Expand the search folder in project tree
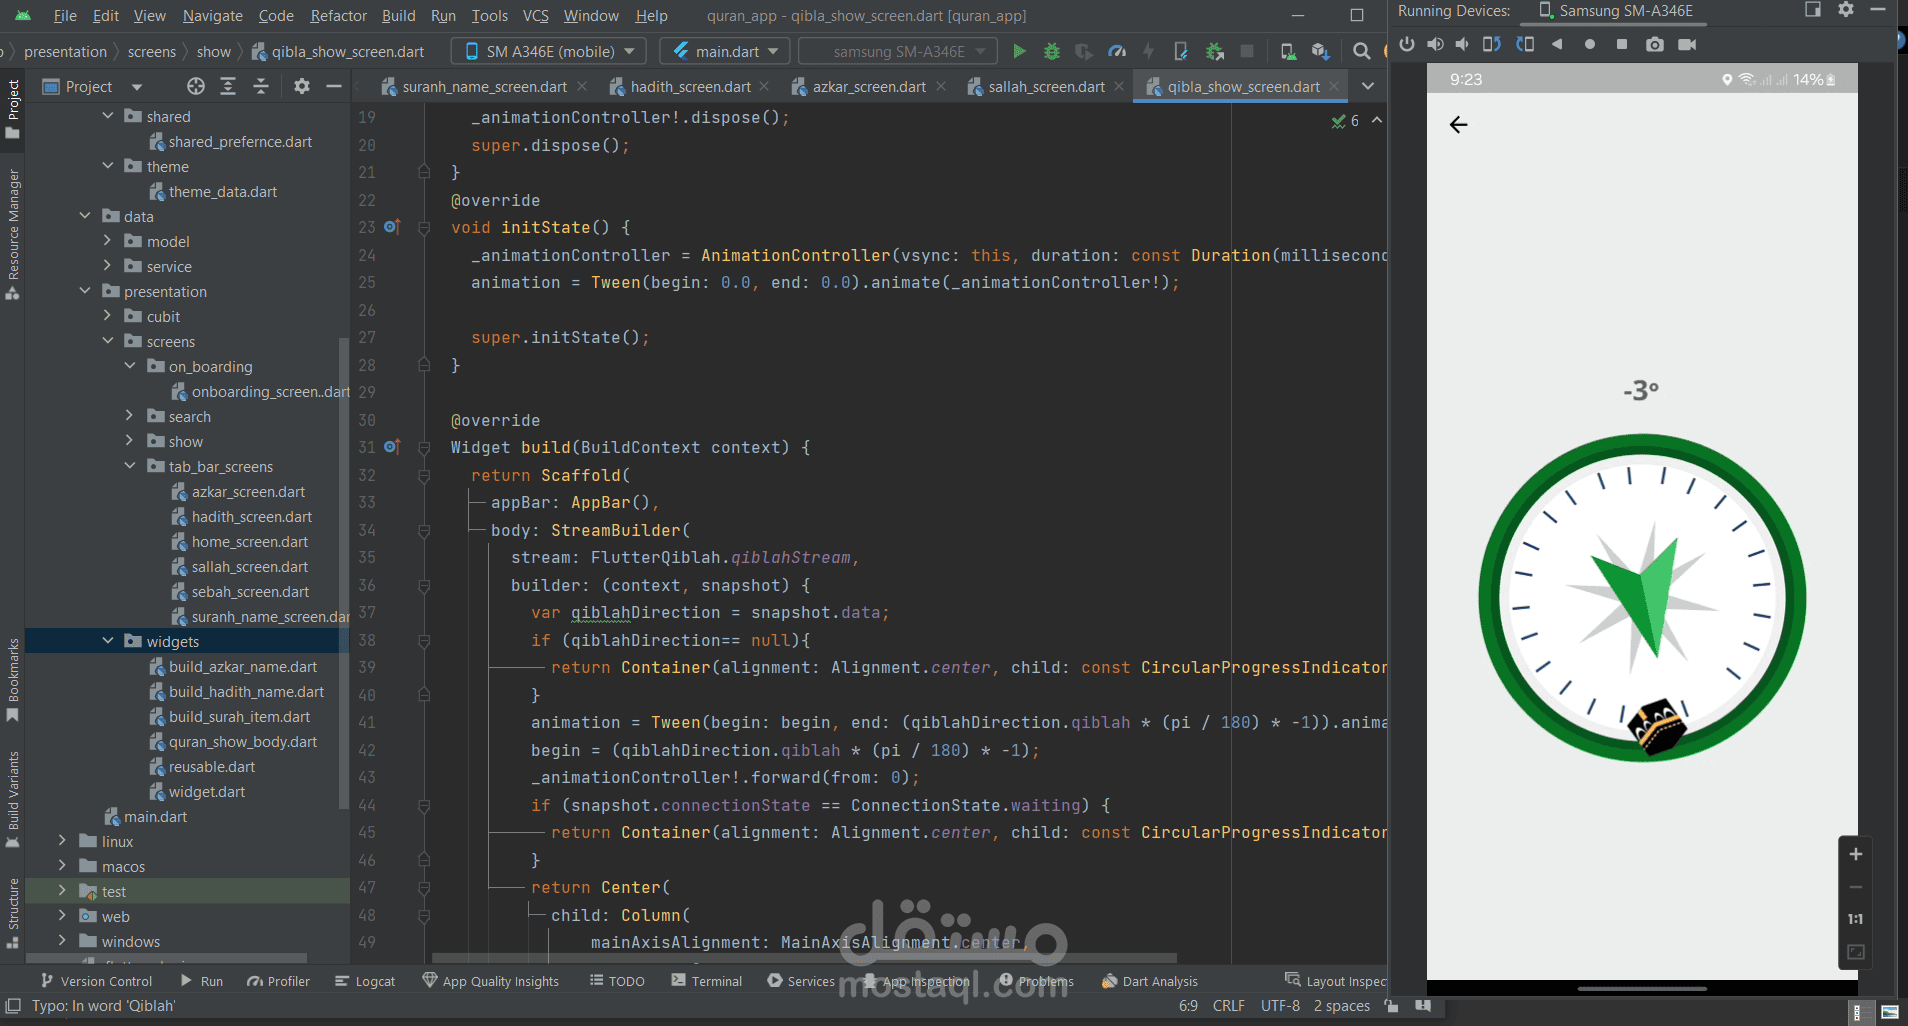Screen dimensions: 1908x1026 129,415
